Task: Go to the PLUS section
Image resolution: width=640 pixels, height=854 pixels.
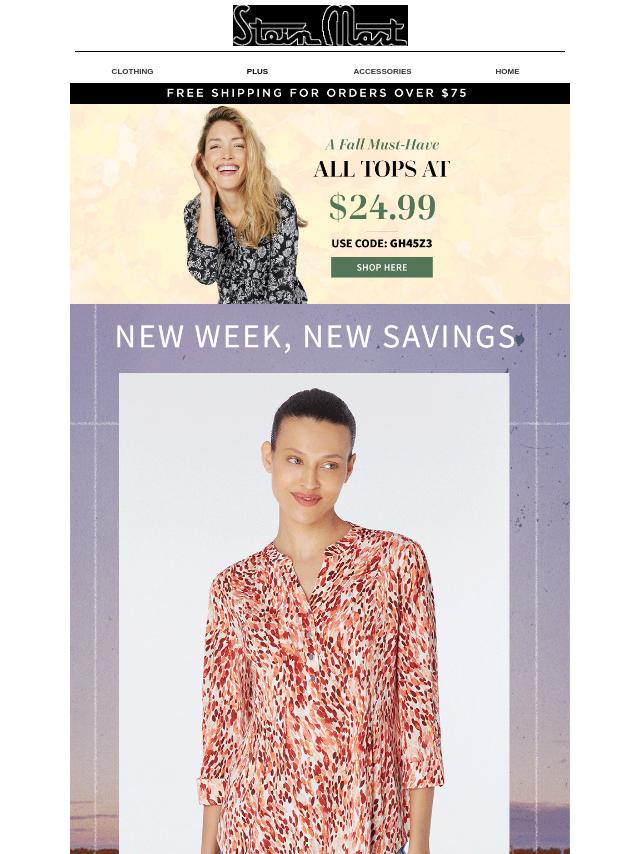Action: pos(257,71)
